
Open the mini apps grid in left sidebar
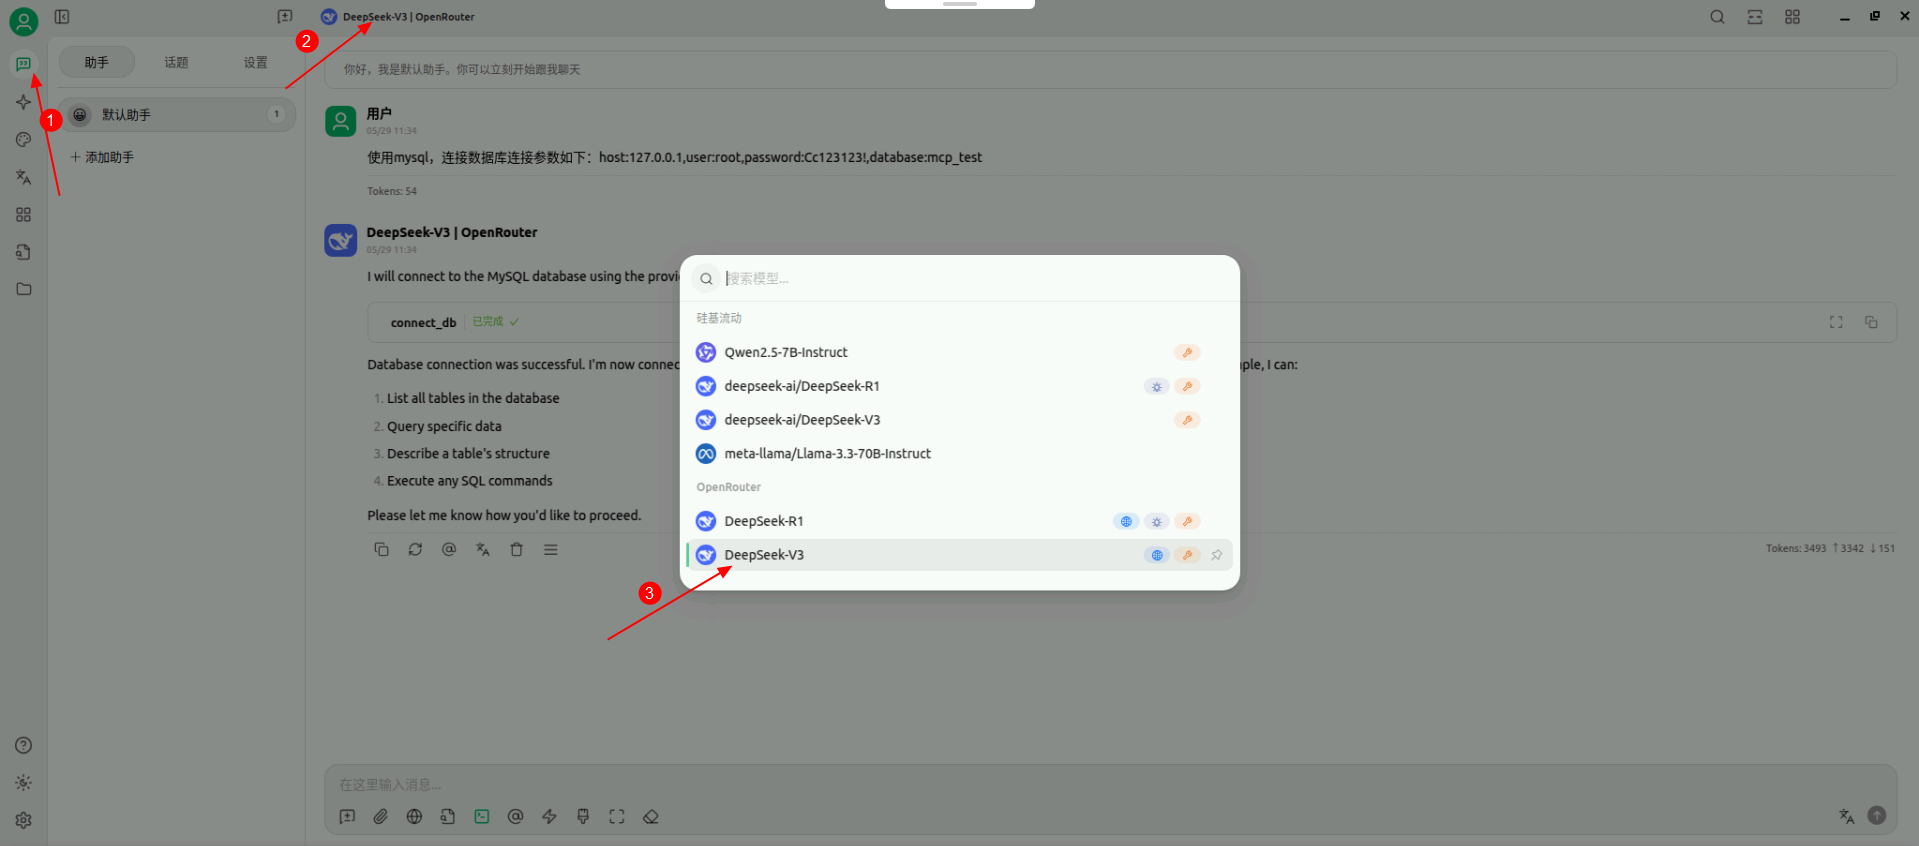point(23,215)
